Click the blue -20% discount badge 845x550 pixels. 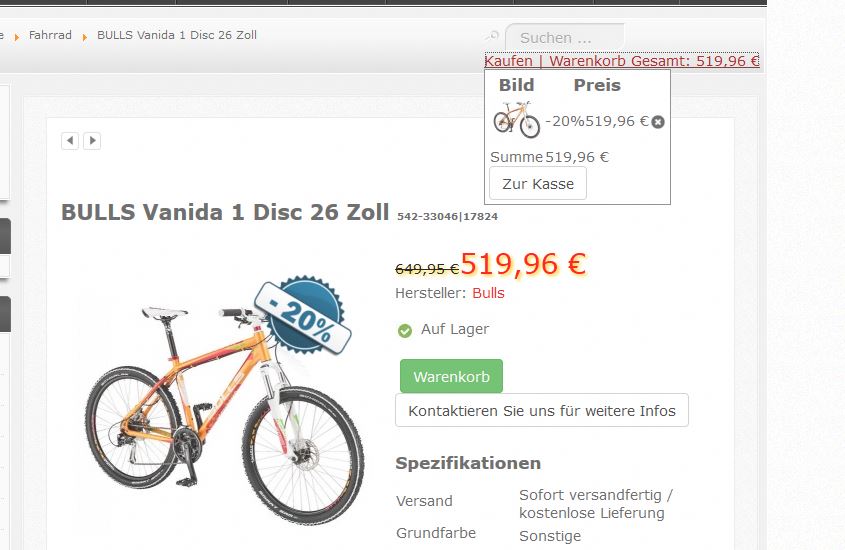coord(303,315)
